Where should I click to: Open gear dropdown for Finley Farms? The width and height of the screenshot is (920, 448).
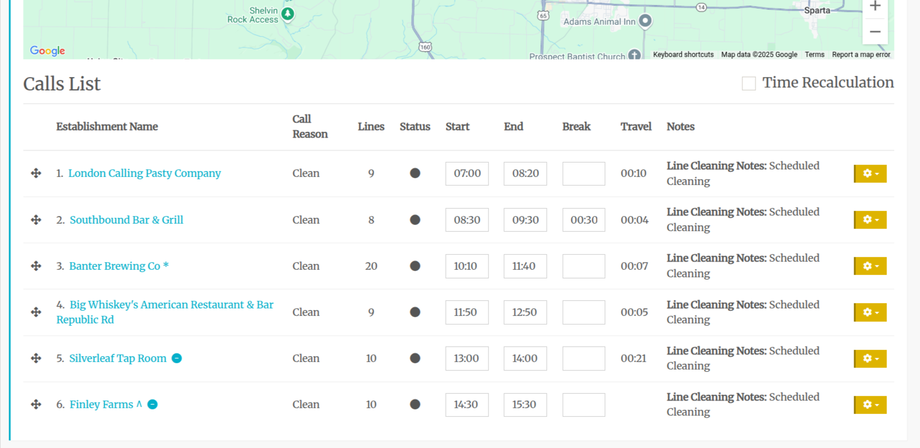click(x=870, y=405)
